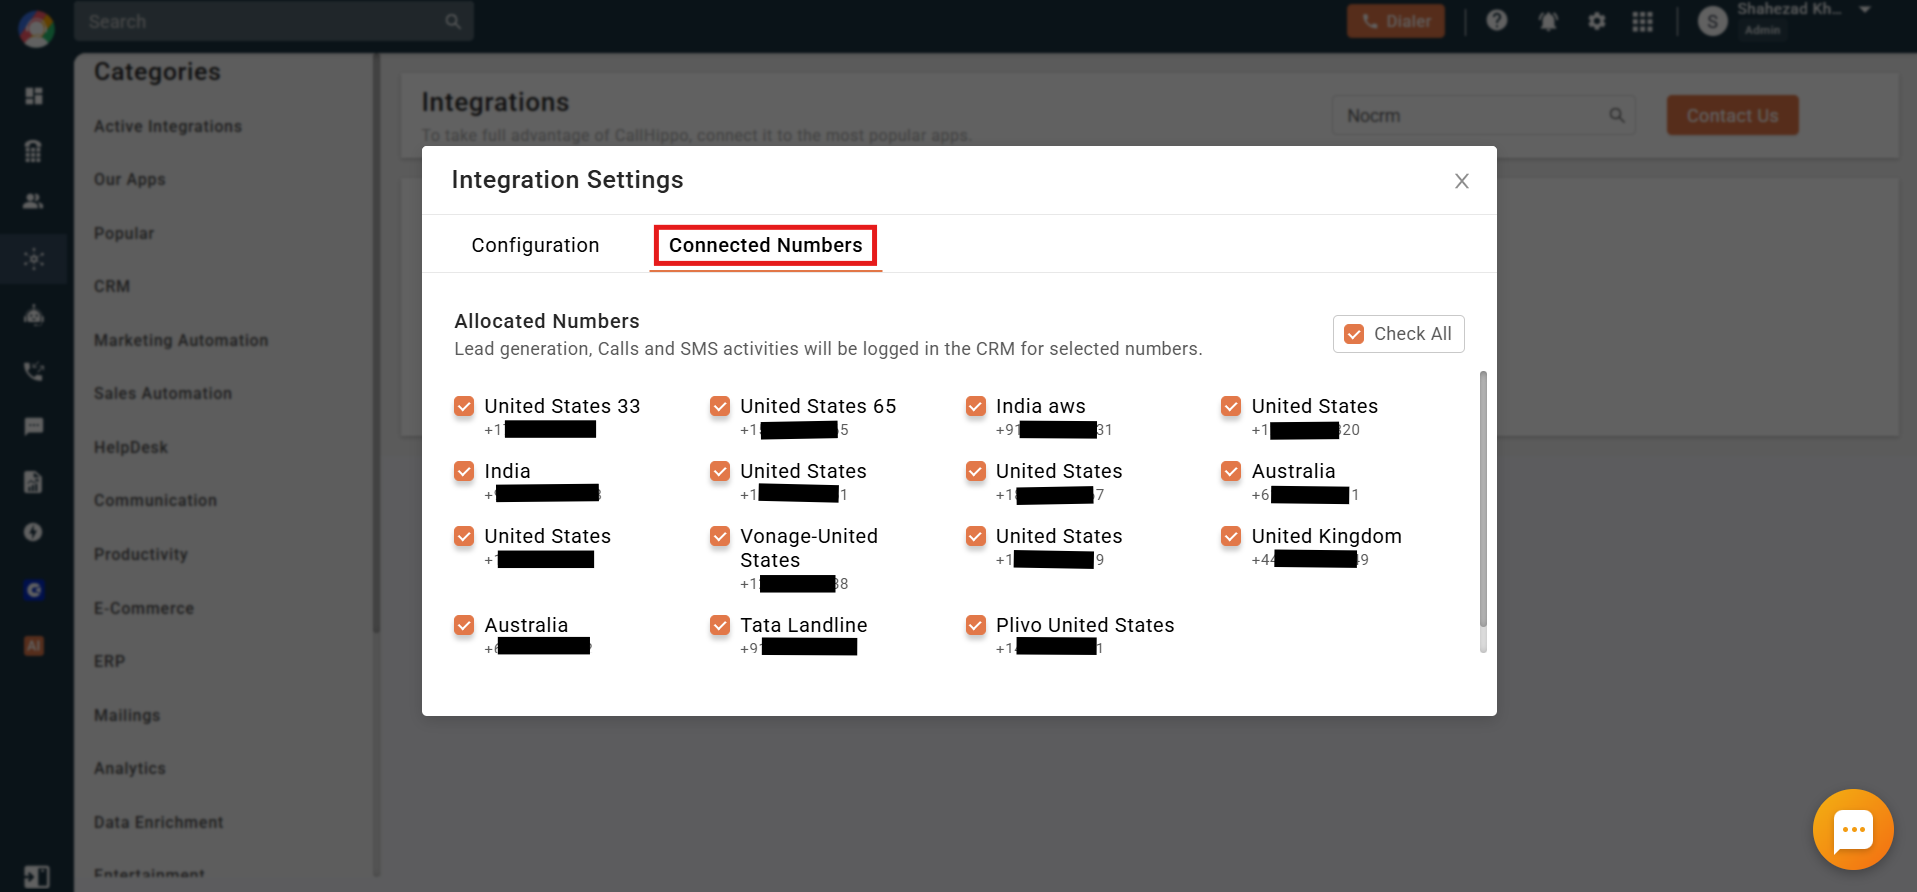The image size is (1917, 892).
Task: Open the Active Integrations category
Action: tap(168, 126)
